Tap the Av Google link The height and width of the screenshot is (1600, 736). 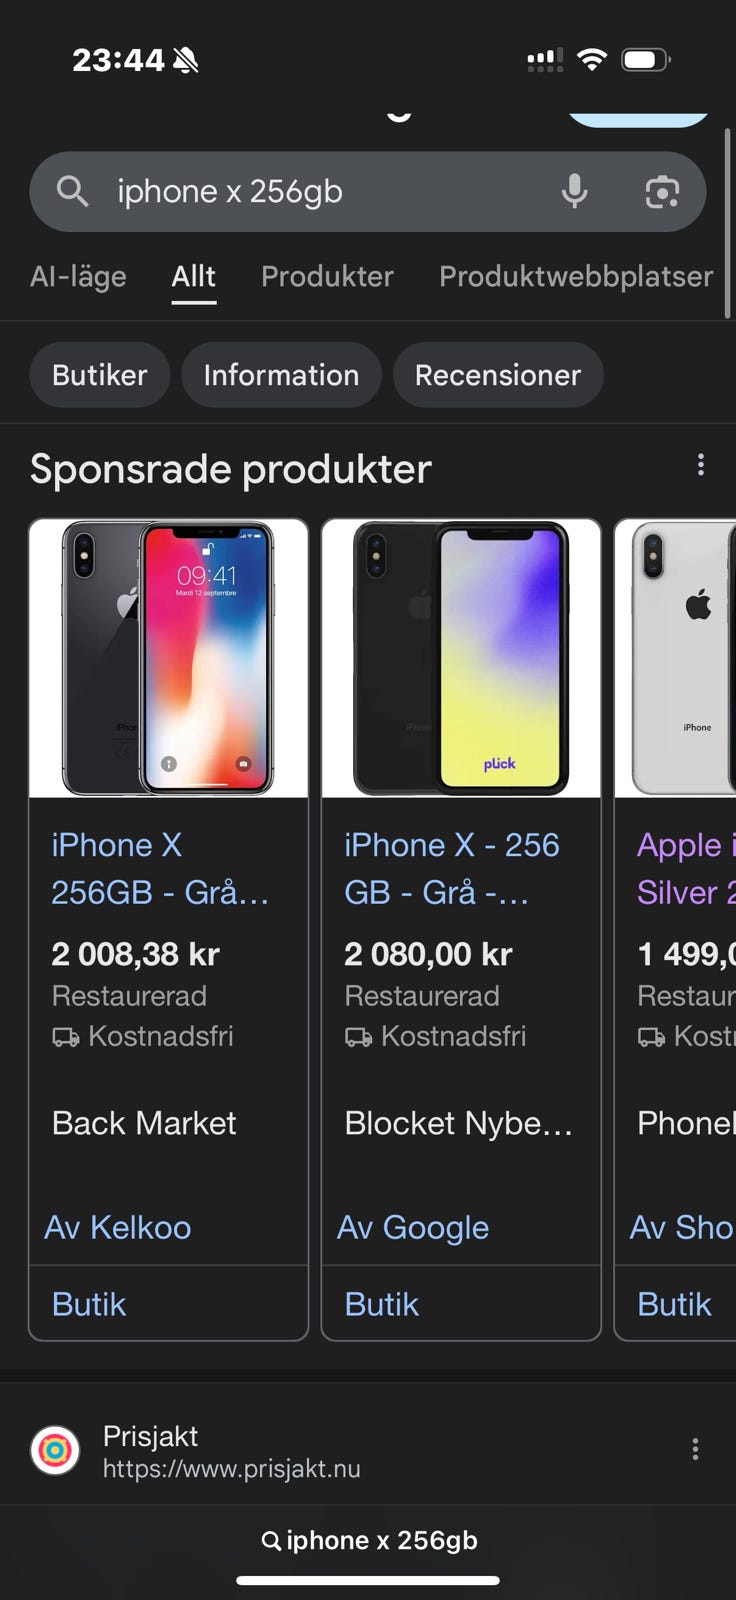click(x=413, y=1227)
